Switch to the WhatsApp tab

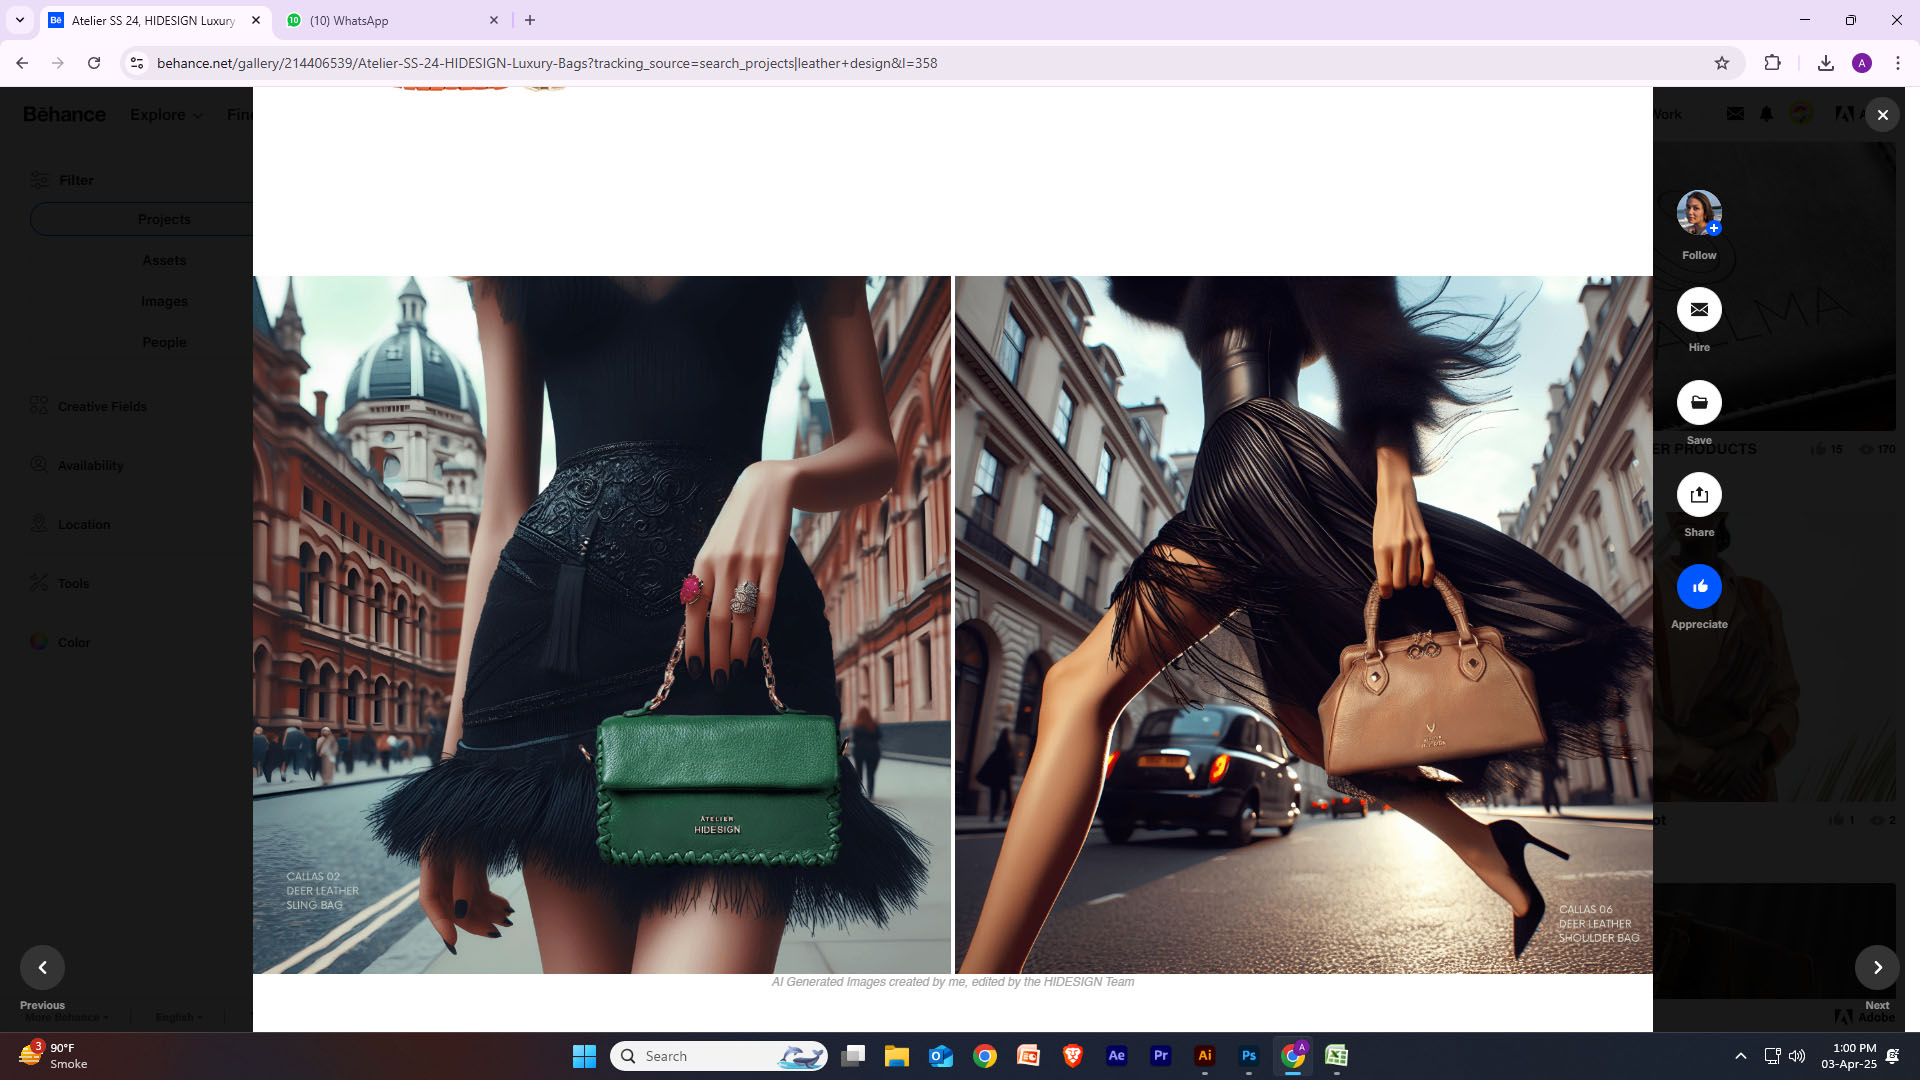coord(390,20)
